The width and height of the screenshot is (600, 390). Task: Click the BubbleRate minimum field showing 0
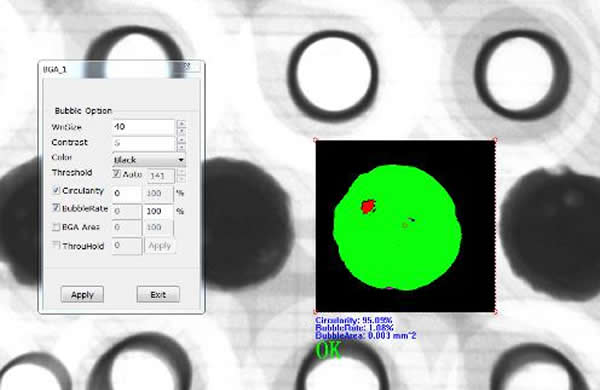(x=127, y=211)
